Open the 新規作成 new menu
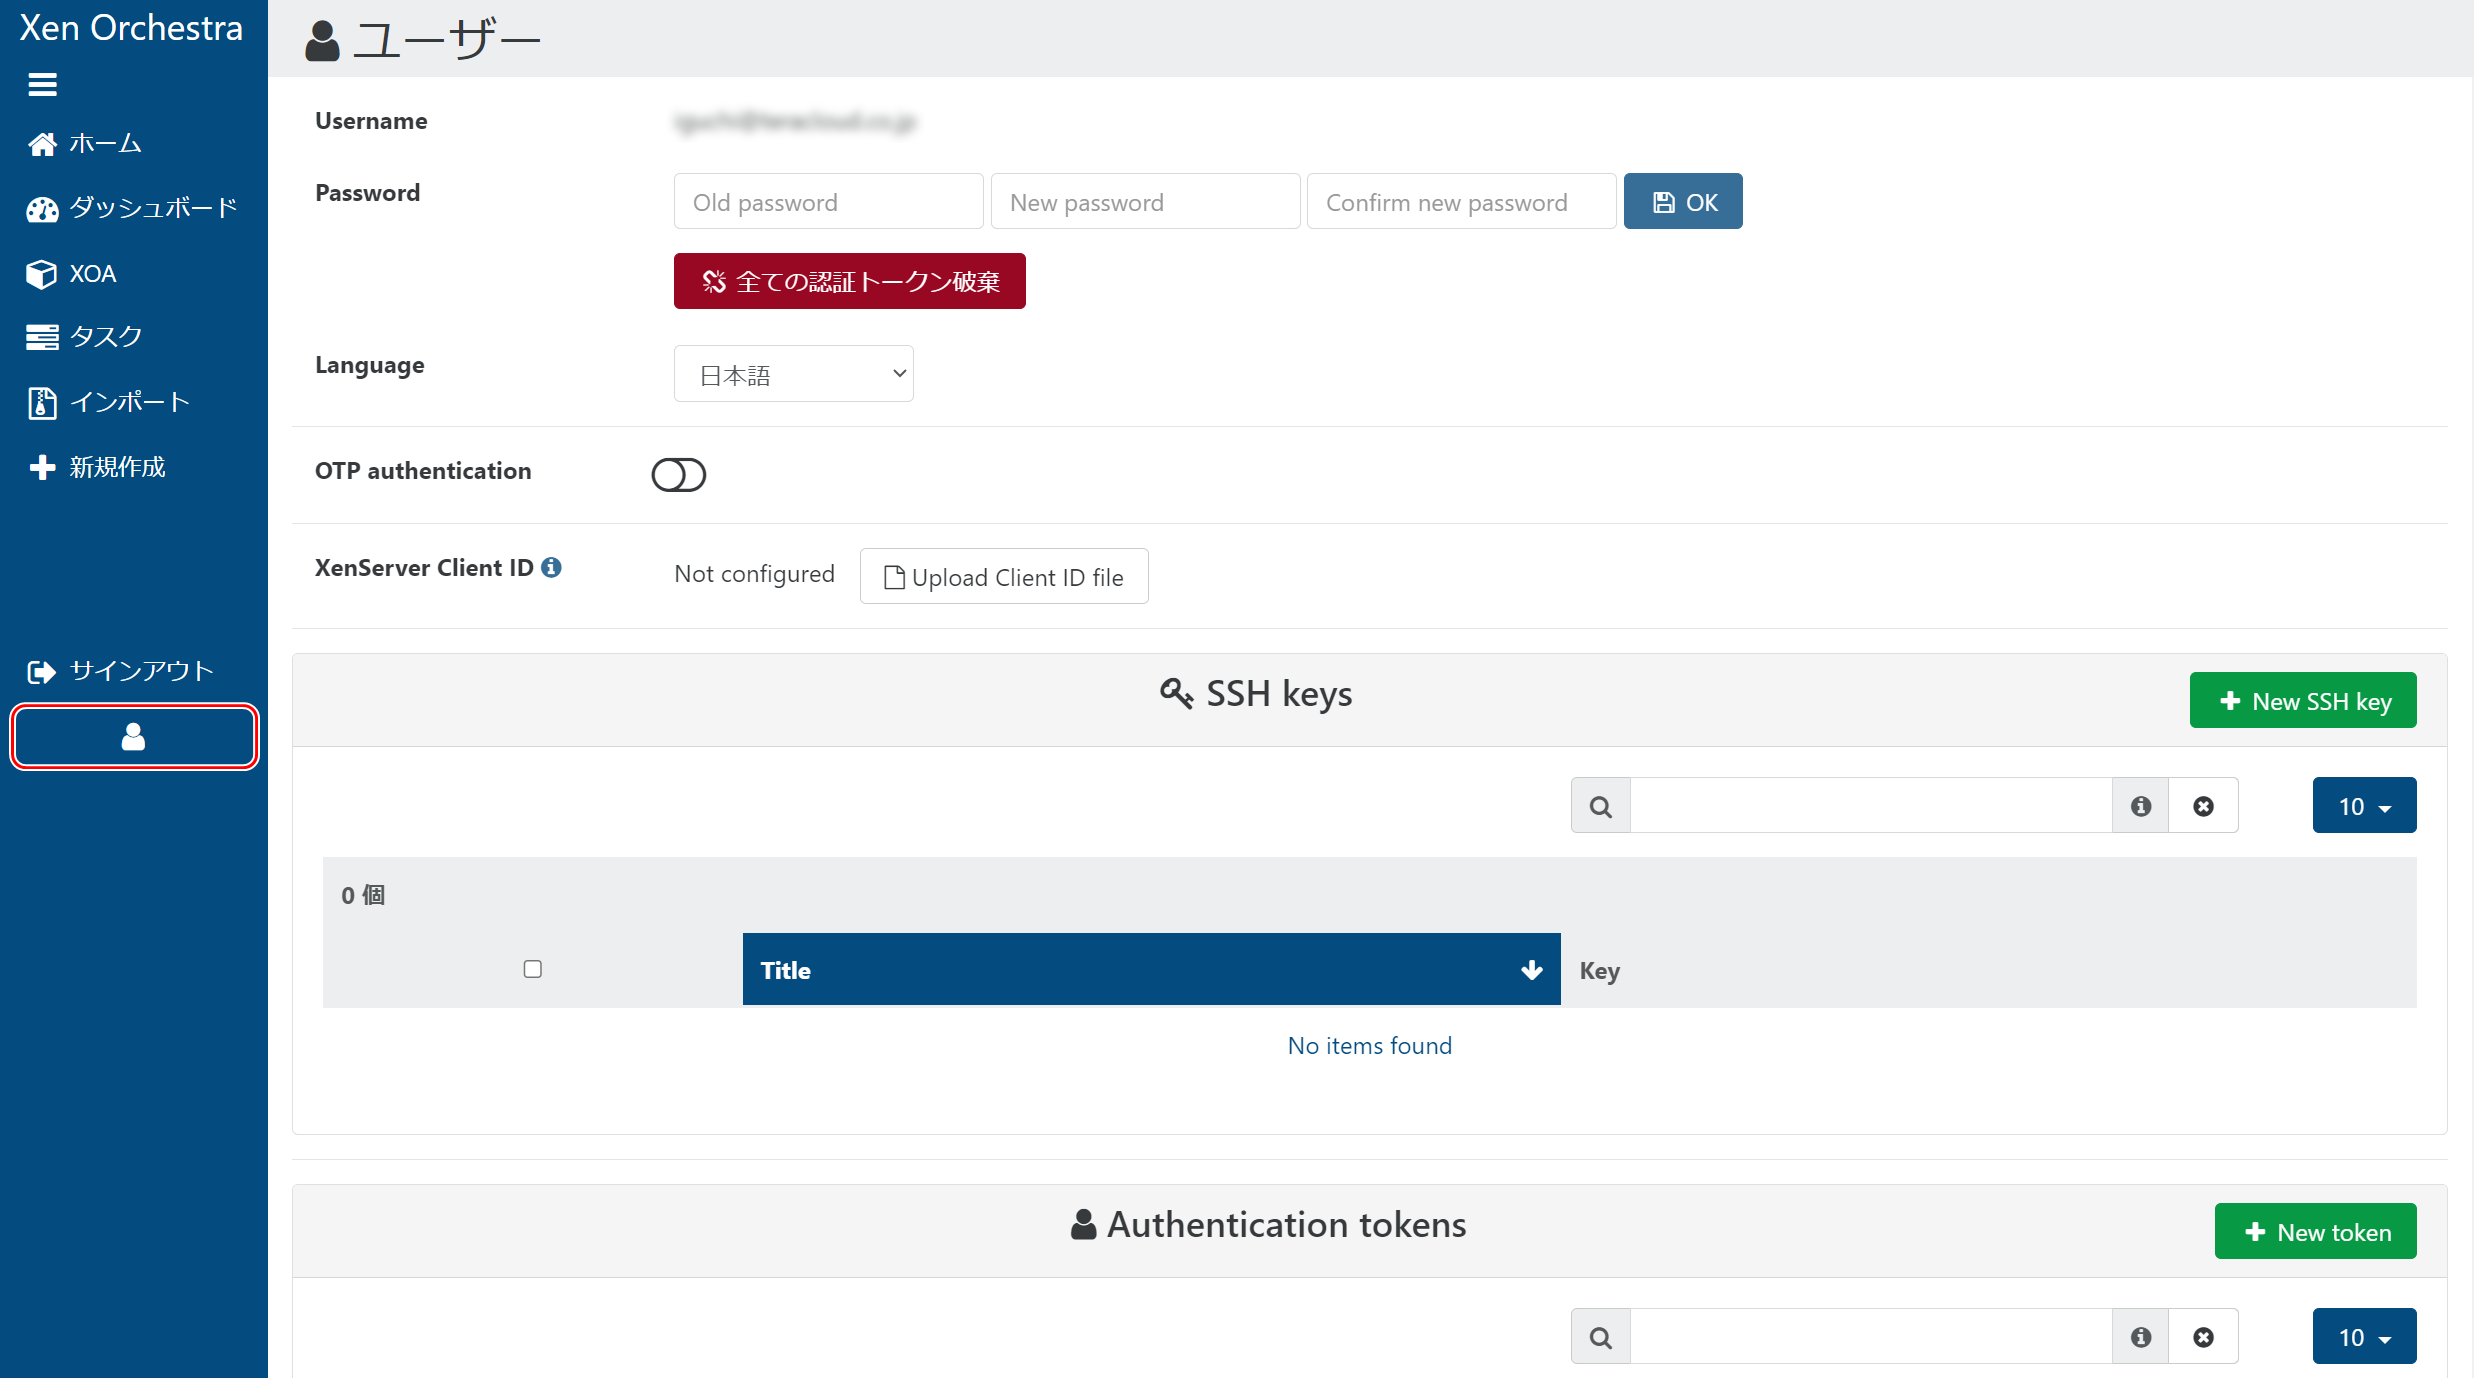Screen dimensions: 2474x1378 pos(97,467)
